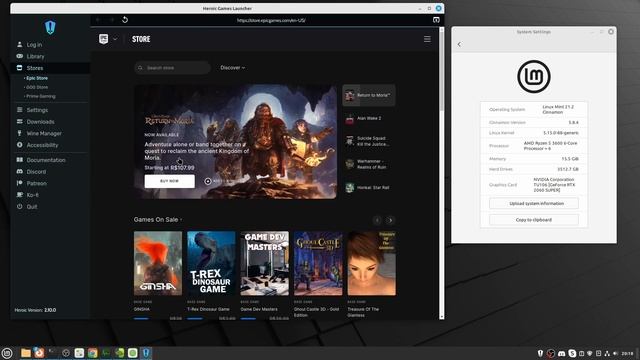Click Upload system information button
Screen dimensions: 640x360
(x=534, y=203)
